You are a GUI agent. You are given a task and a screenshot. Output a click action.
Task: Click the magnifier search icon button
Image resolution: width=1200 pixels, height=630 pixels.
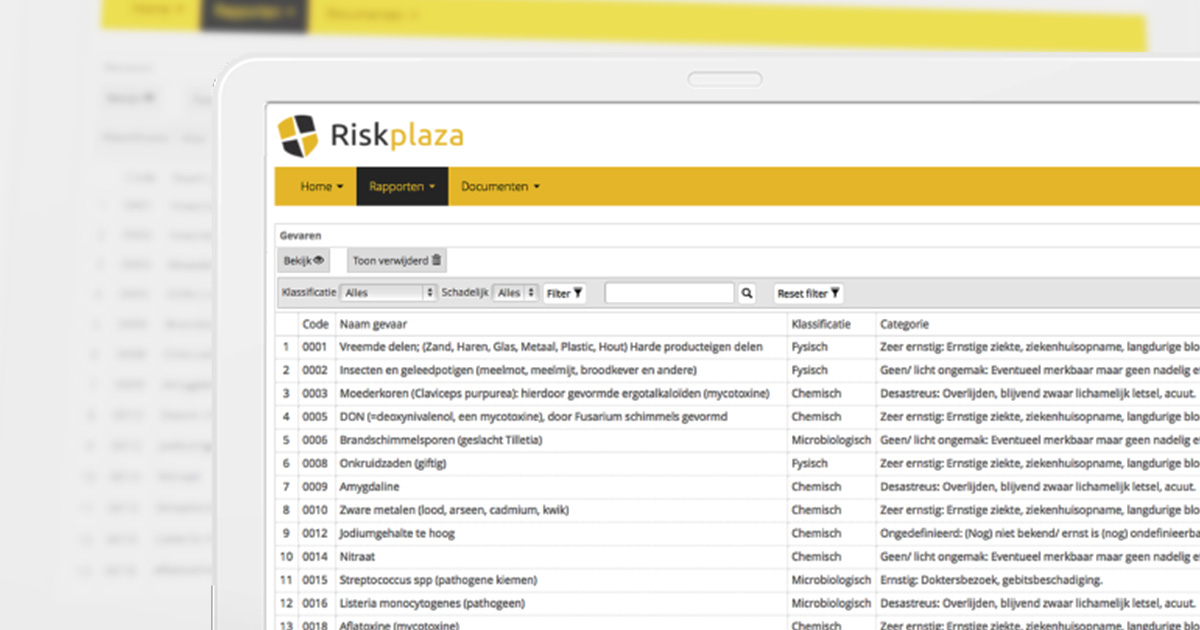click(x=746, y=293)
